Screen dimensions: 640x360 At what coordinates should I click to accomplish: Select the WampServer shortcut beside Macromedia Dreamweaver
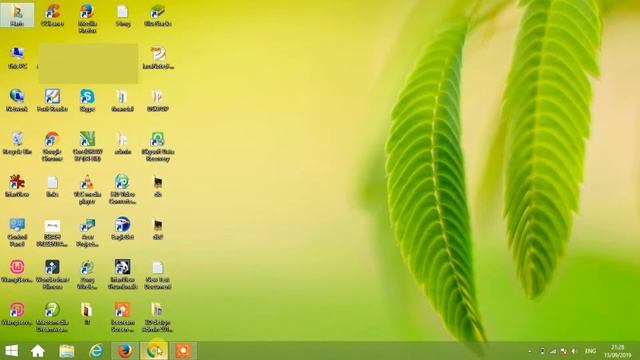coord(17,314)
